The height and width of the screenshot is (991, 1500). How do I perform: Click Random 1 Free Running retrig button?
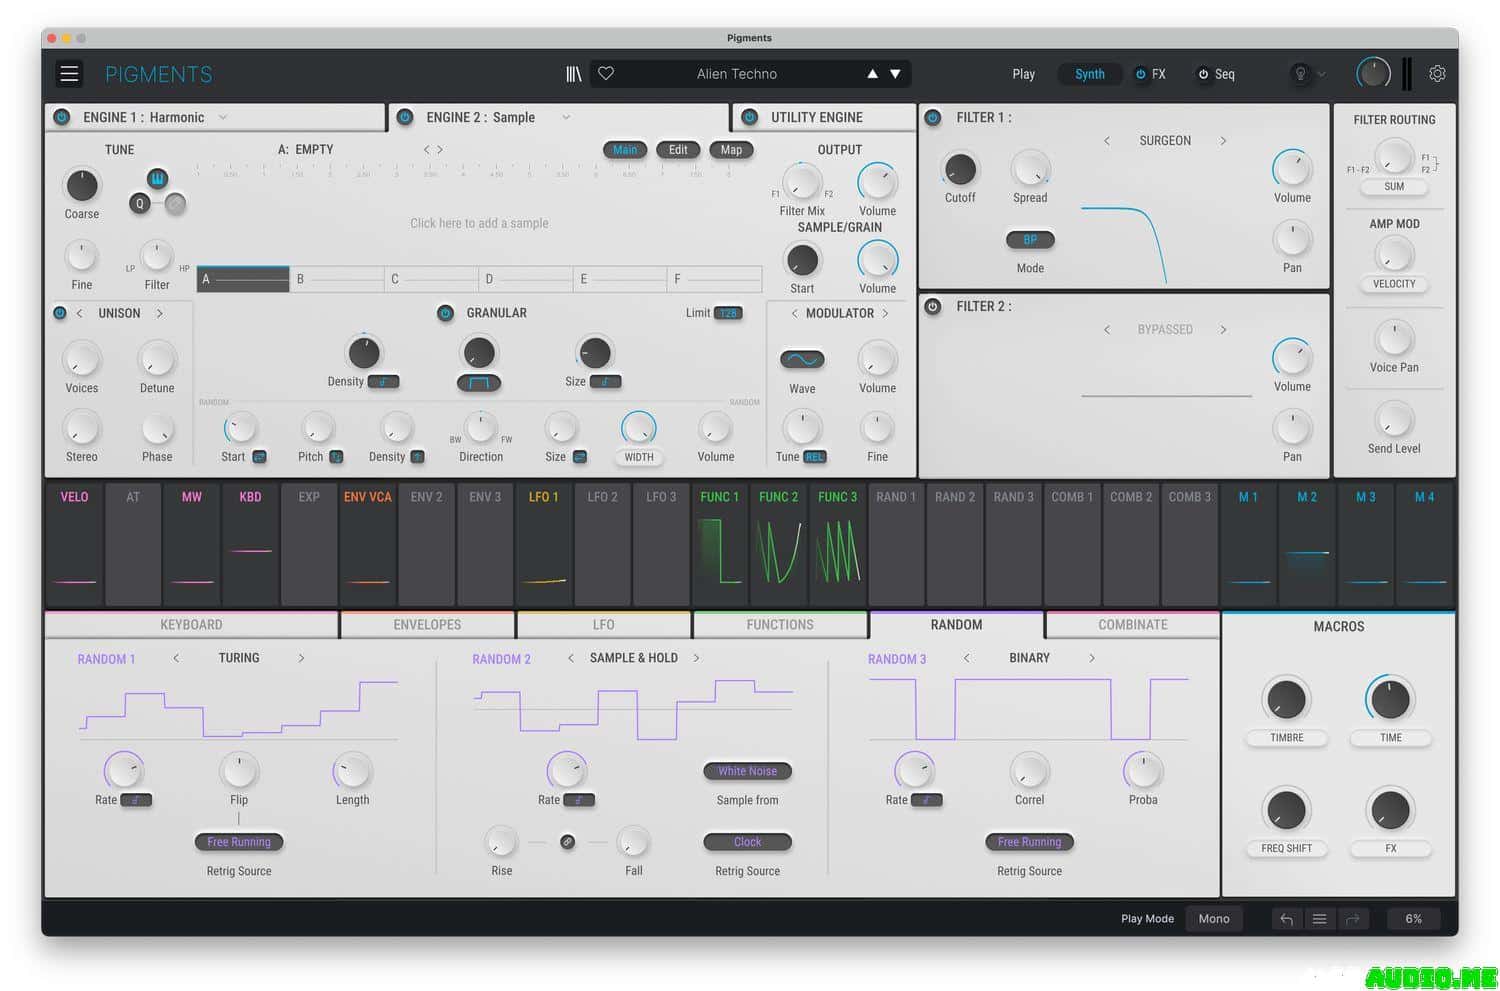[239, 842]
